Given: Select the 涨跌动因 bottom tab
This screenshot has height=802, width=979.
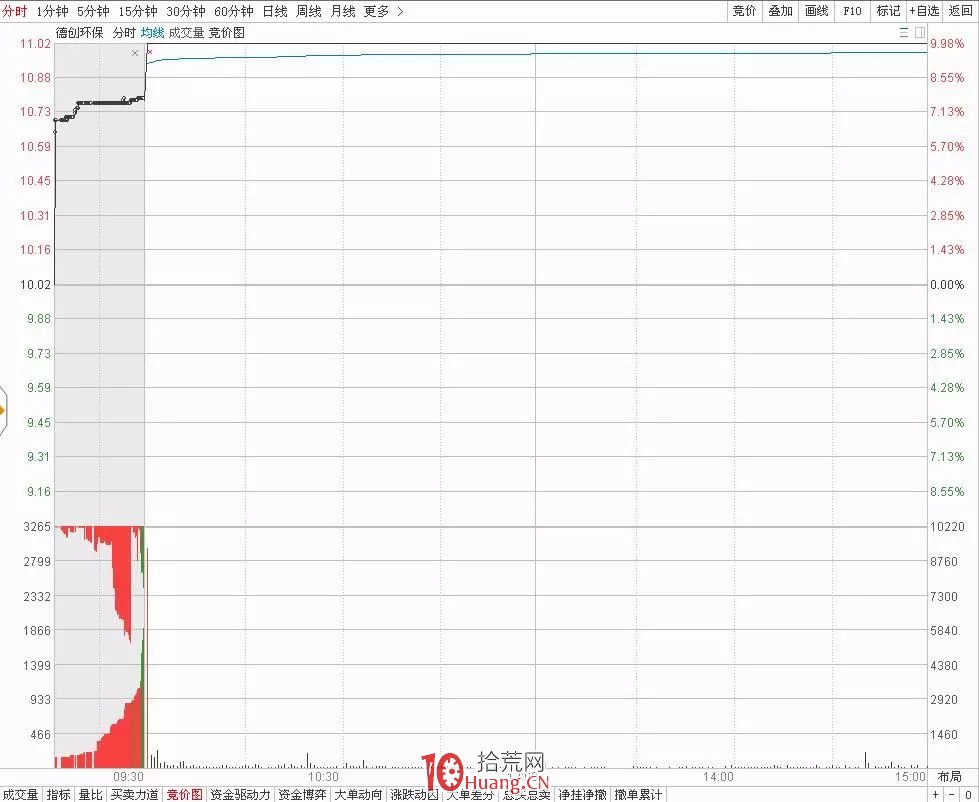Looking at the screenshot, I should tap(414, 795).
